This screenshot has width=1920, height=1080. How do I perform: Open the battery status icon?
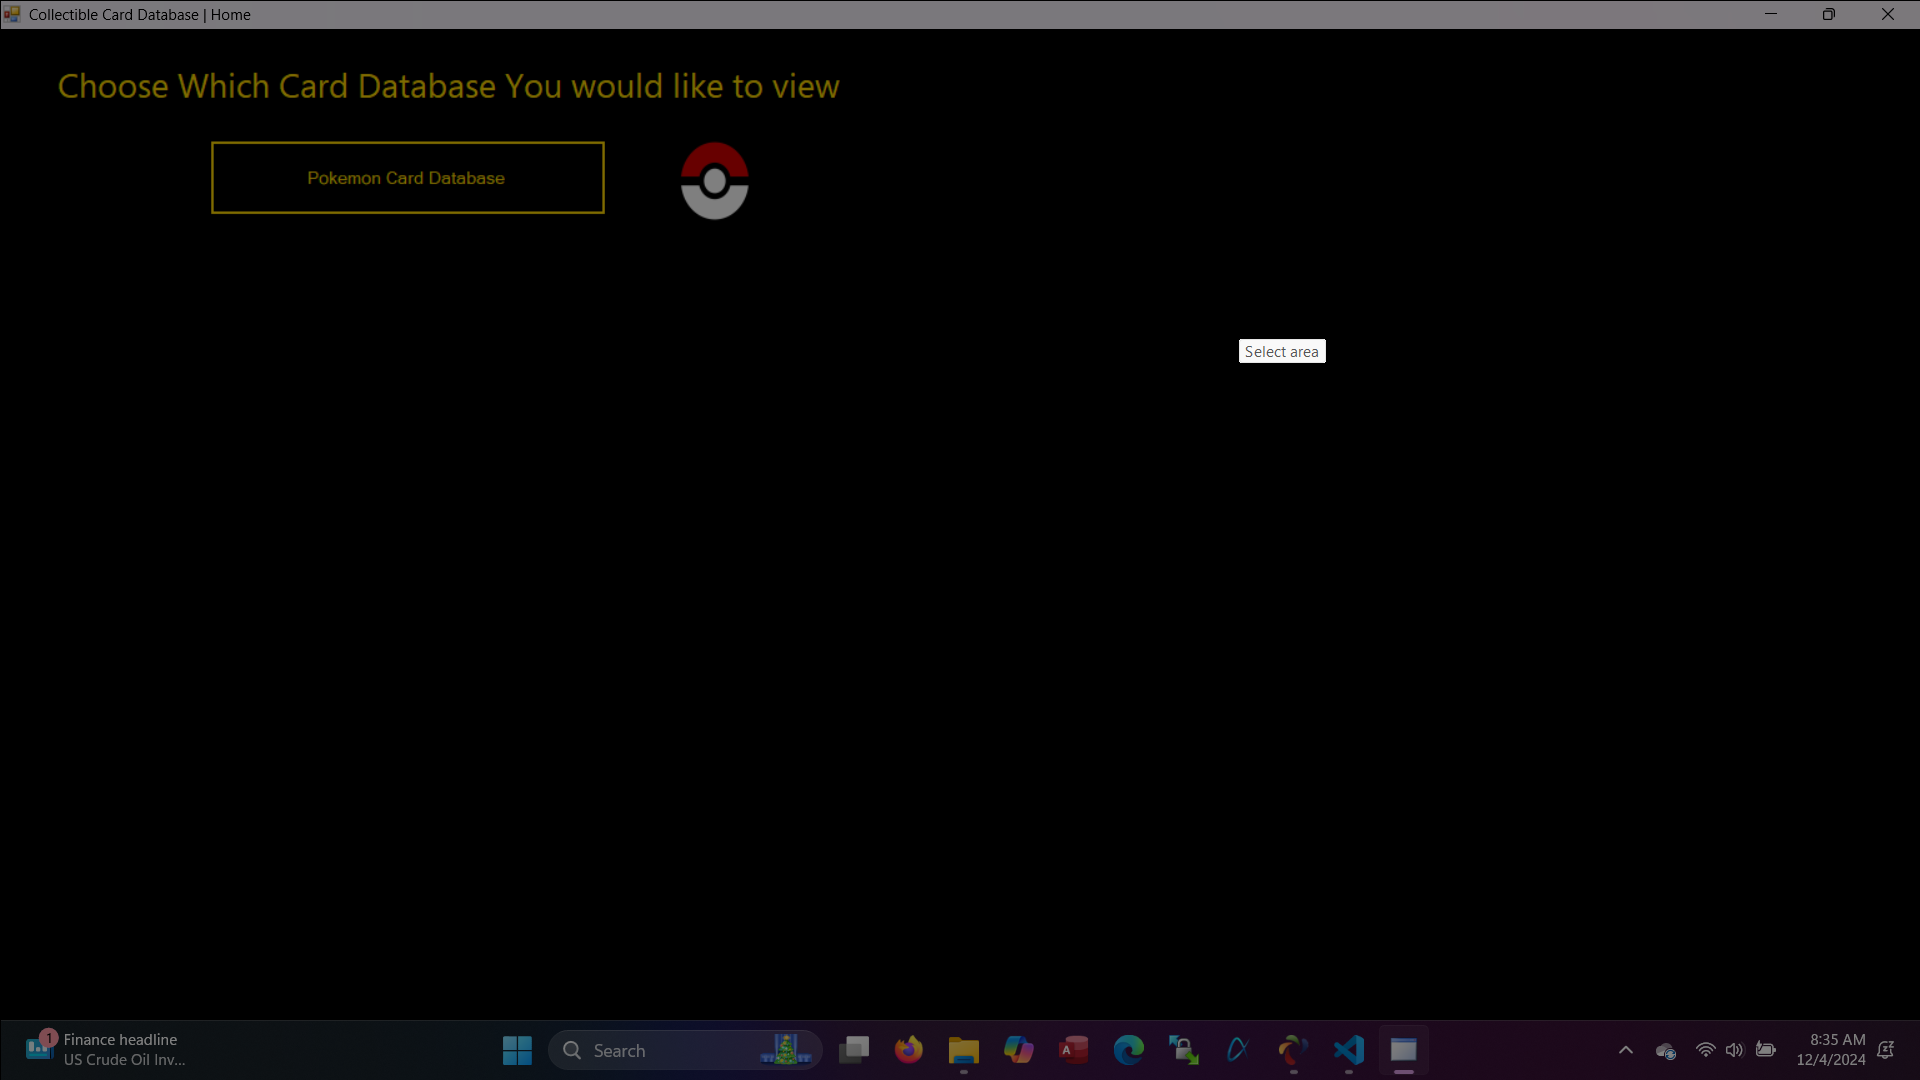pos(1766,1050)
